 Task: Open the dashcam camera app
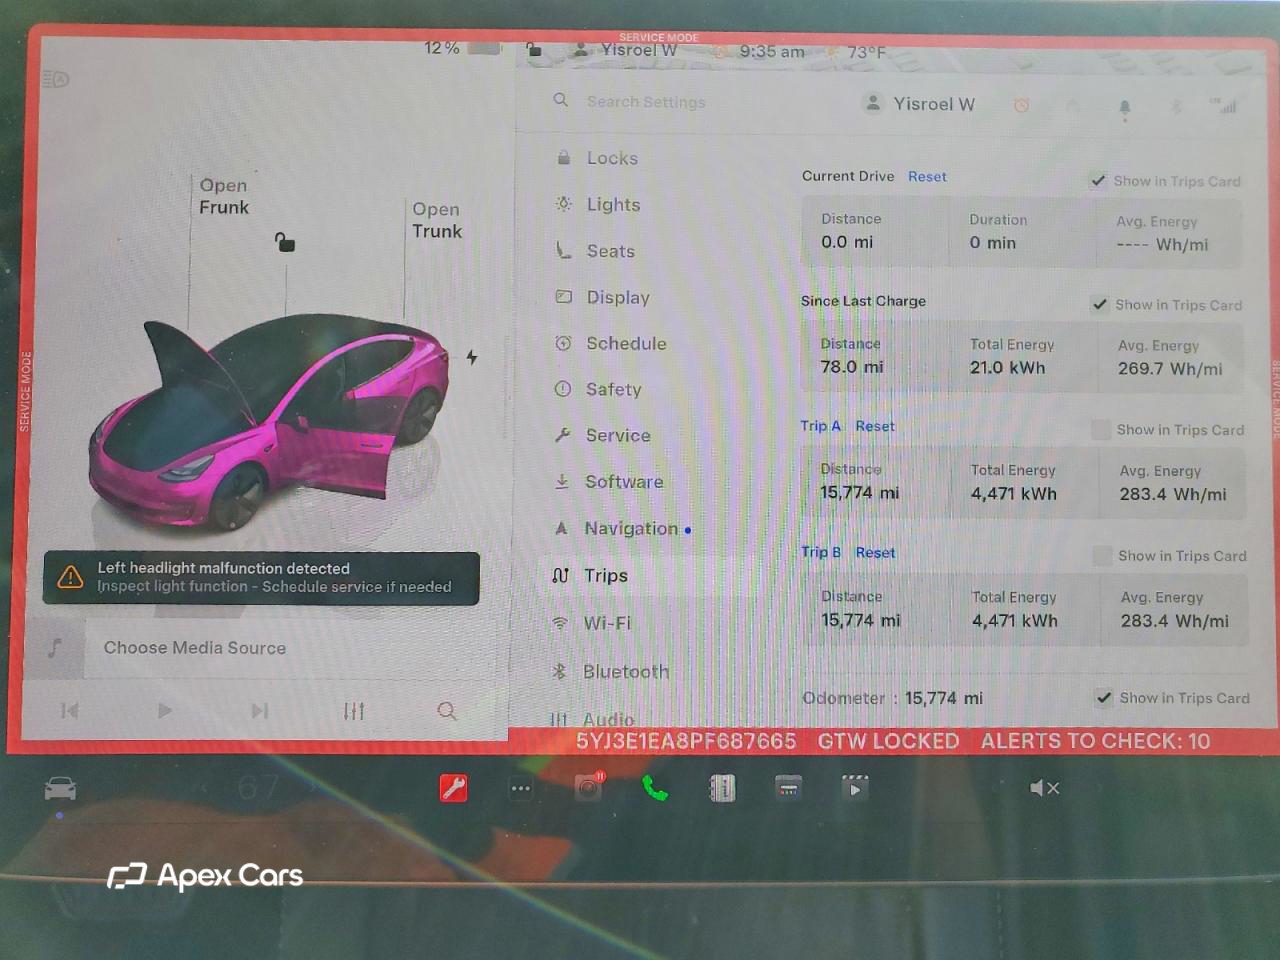pyautogui.click(x=589, y=787)
